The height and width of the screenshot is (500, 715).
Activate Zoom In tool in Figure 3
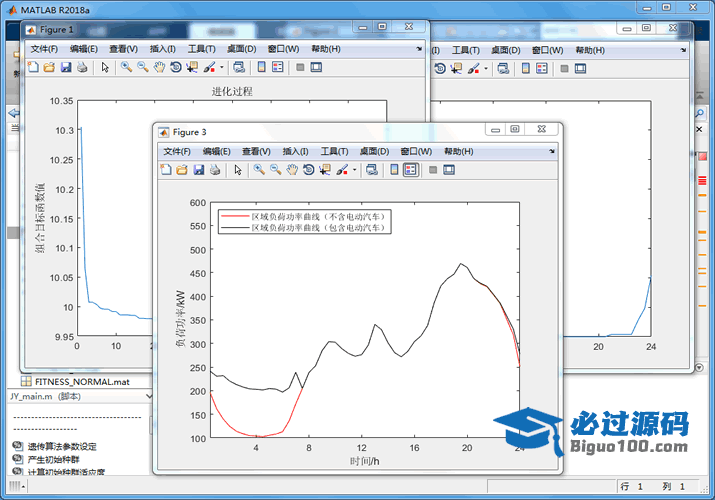[x=259, y=170]
